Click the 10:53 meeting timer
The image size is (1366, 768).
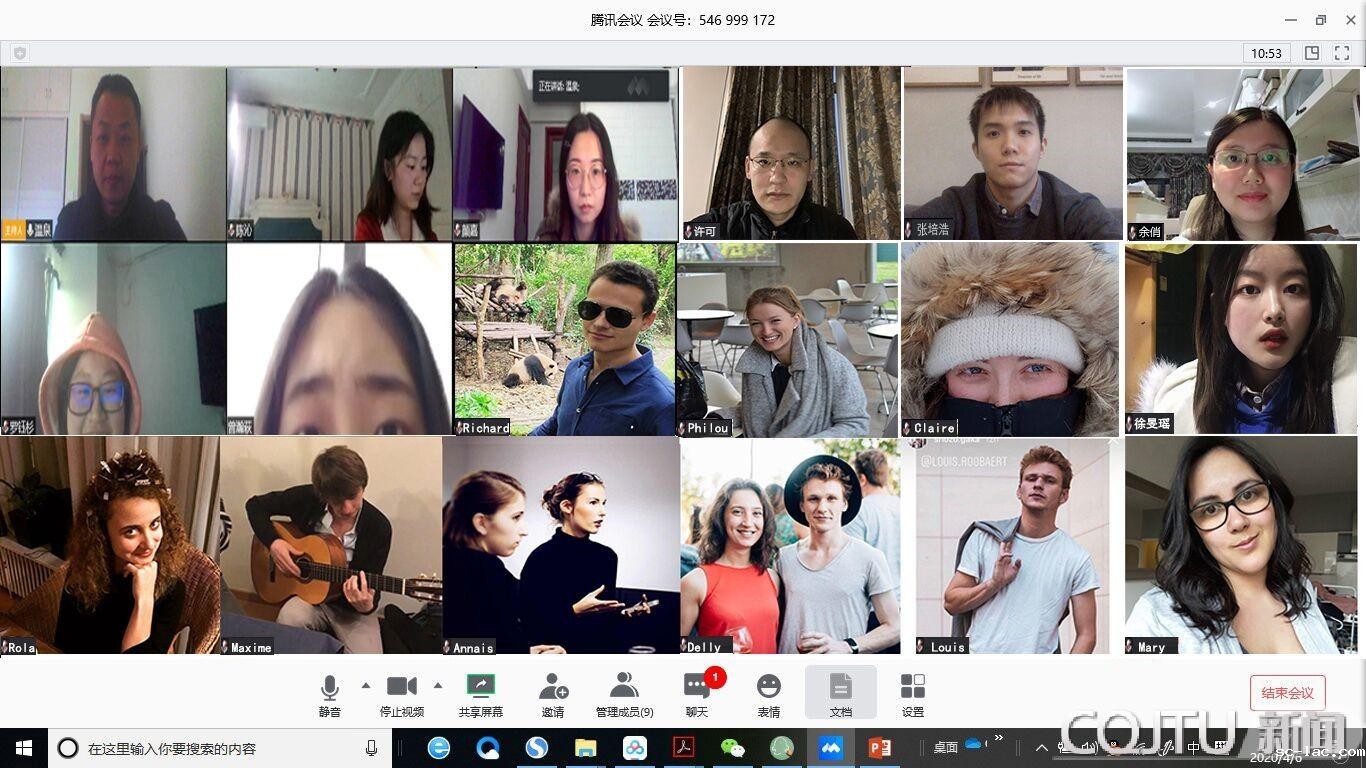(x=1266, y=53)
